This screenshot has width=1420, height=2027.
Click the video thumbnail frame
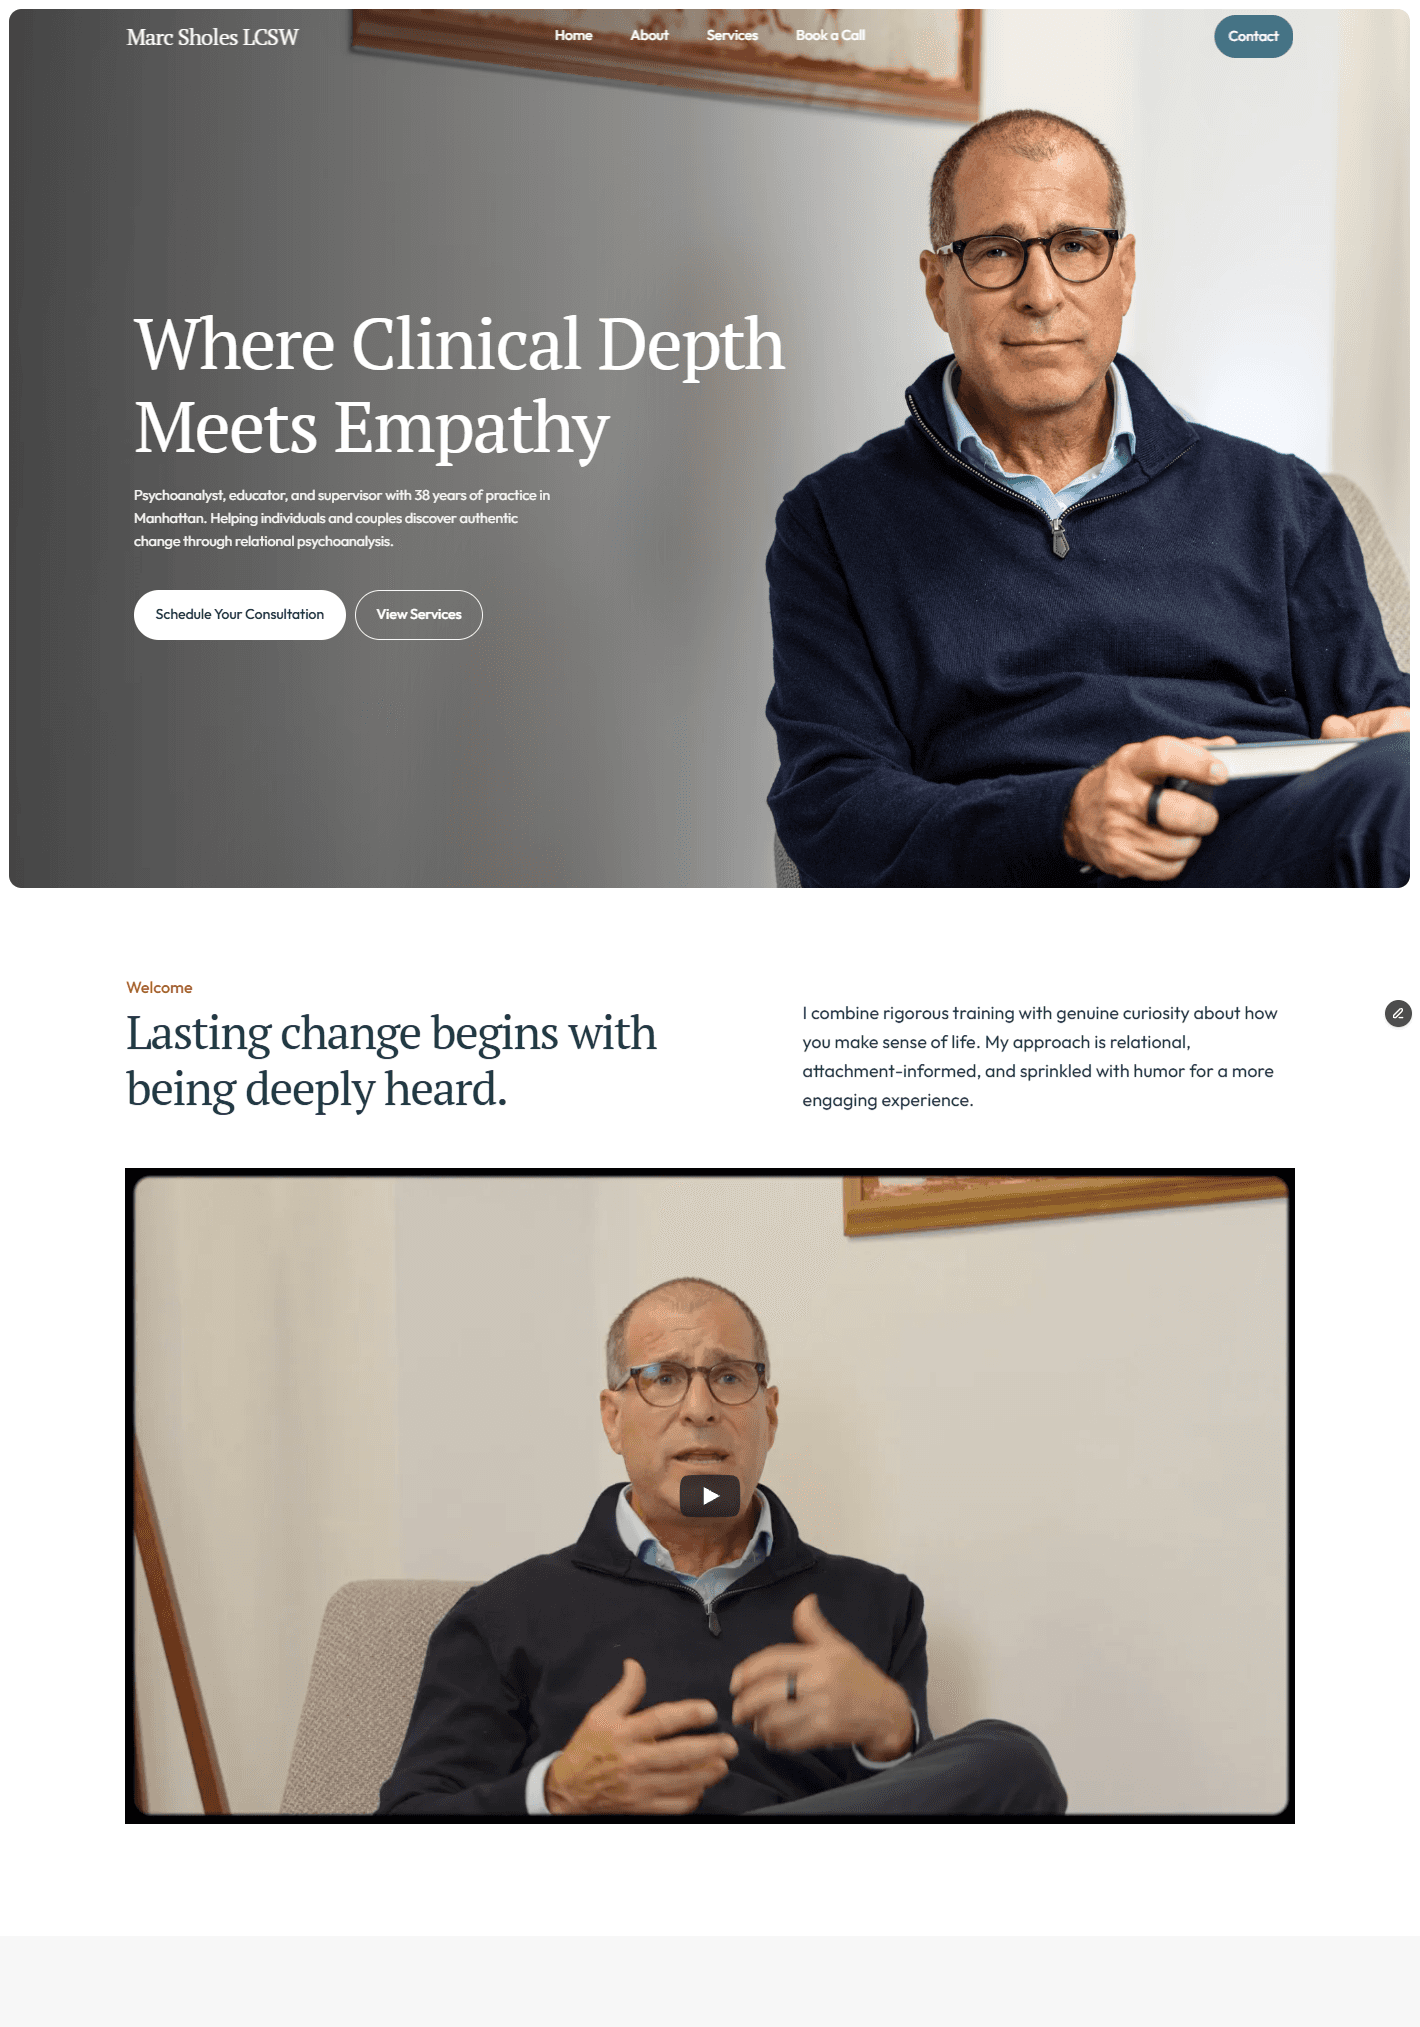click(x=710, y=1496)
